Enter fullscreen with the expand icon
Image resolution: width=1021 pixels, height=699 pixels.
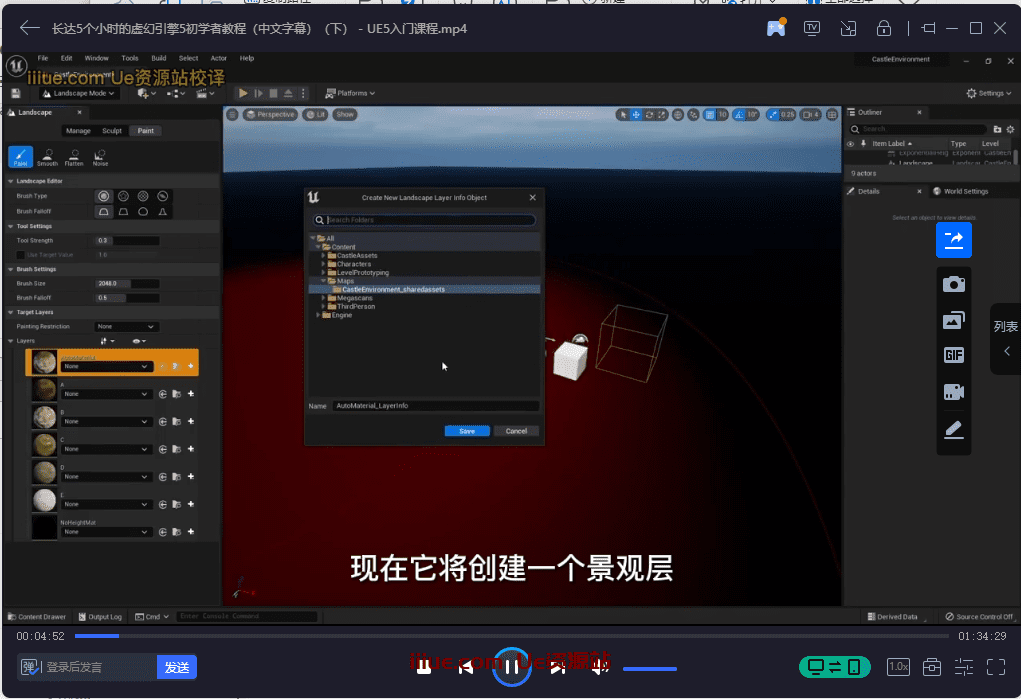996,666
